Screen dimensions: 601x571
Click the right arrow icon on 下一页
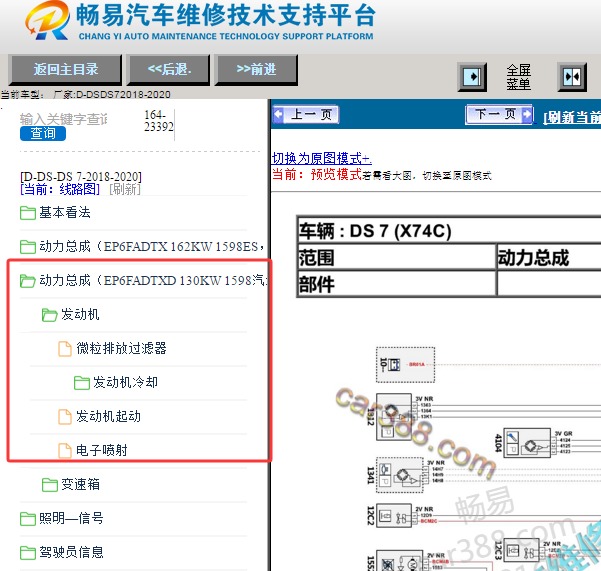(527, 114)
